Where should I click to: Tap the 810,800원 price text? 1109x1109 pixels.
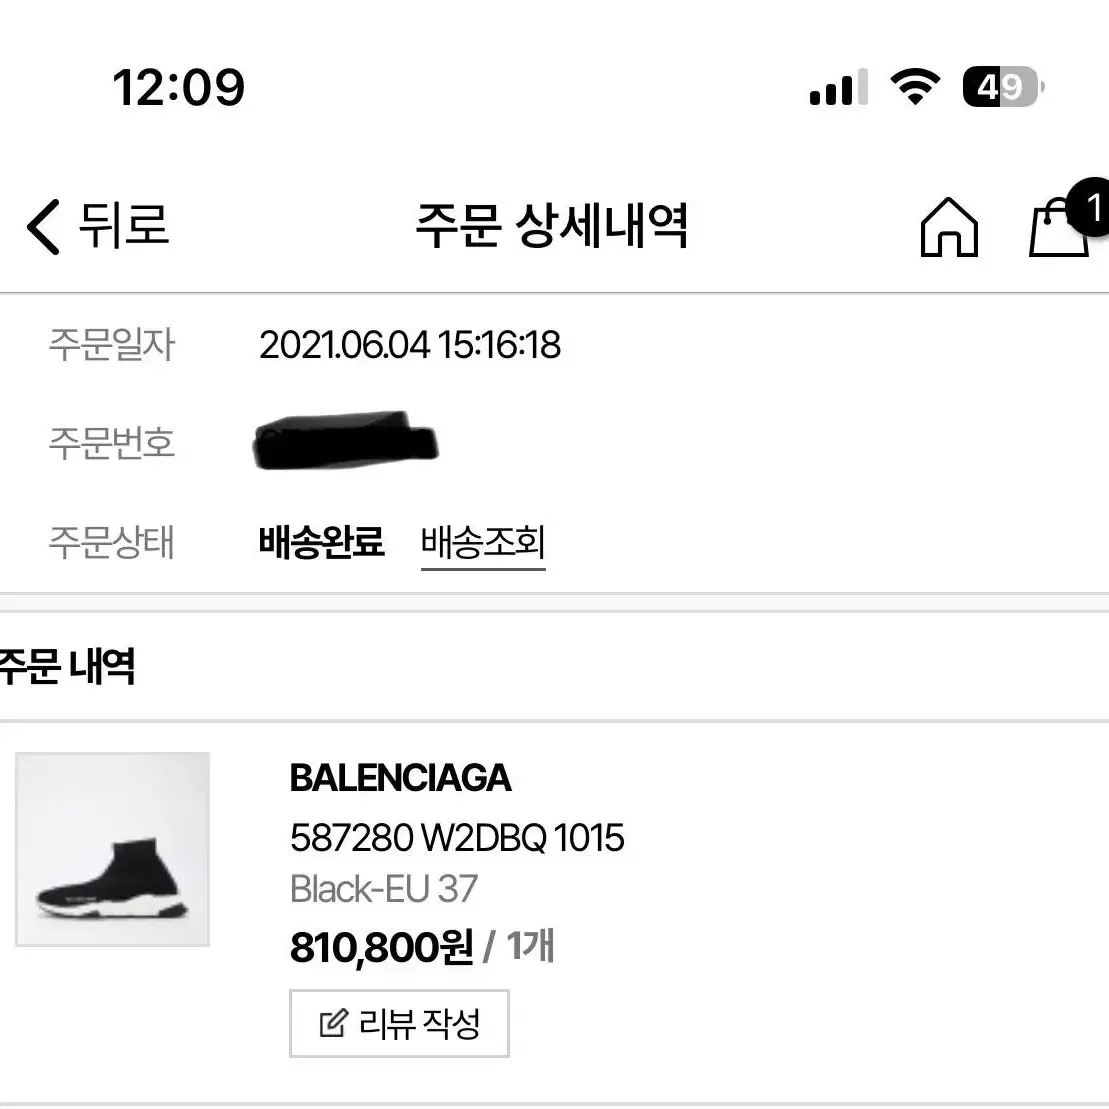[x=381, y=947]
